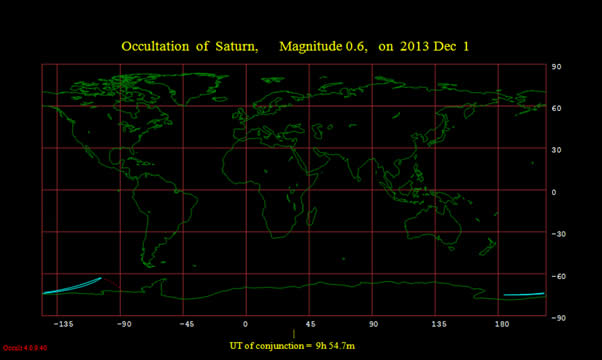Click the yellow conjunction tick mark below axis
The height and width of the screenshot is (360, 602).
pyautogui.click(x=294, y=334)
